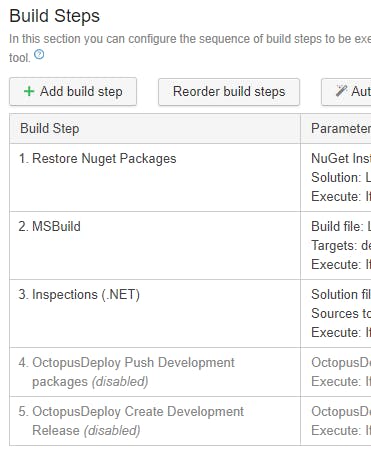This screenshot has height=457, width=371.
Task: Click OctopusDeploy parameters of step 5
Action: click(341, 412)
